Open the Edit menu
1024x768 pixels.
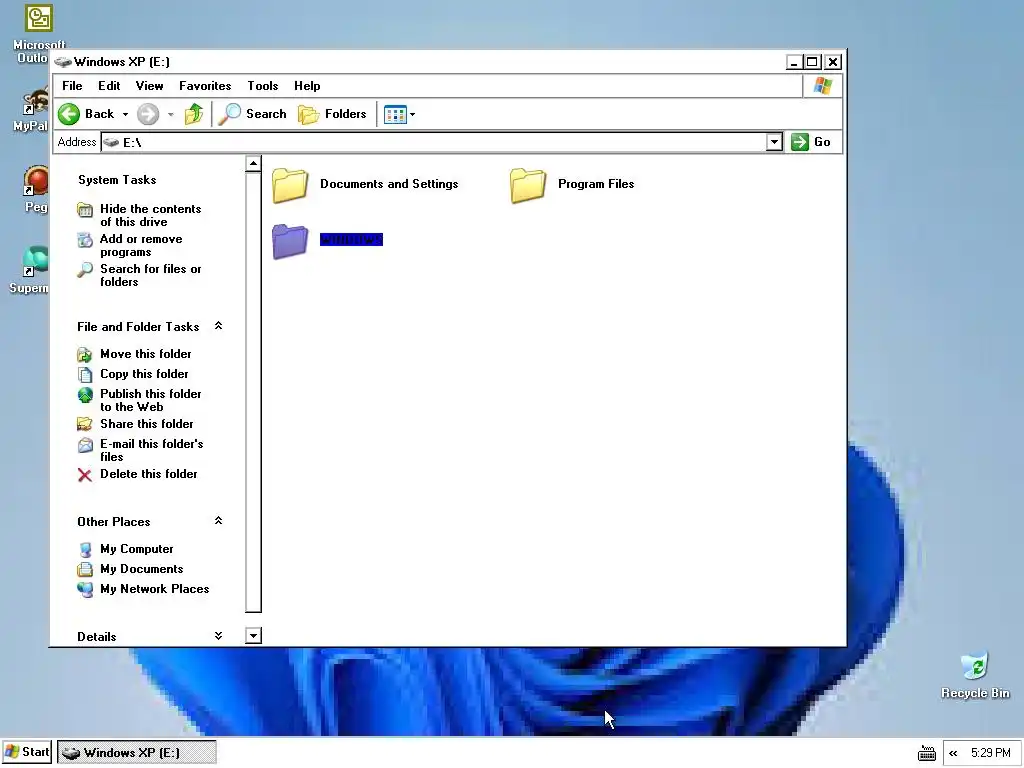tap(109, 86)
